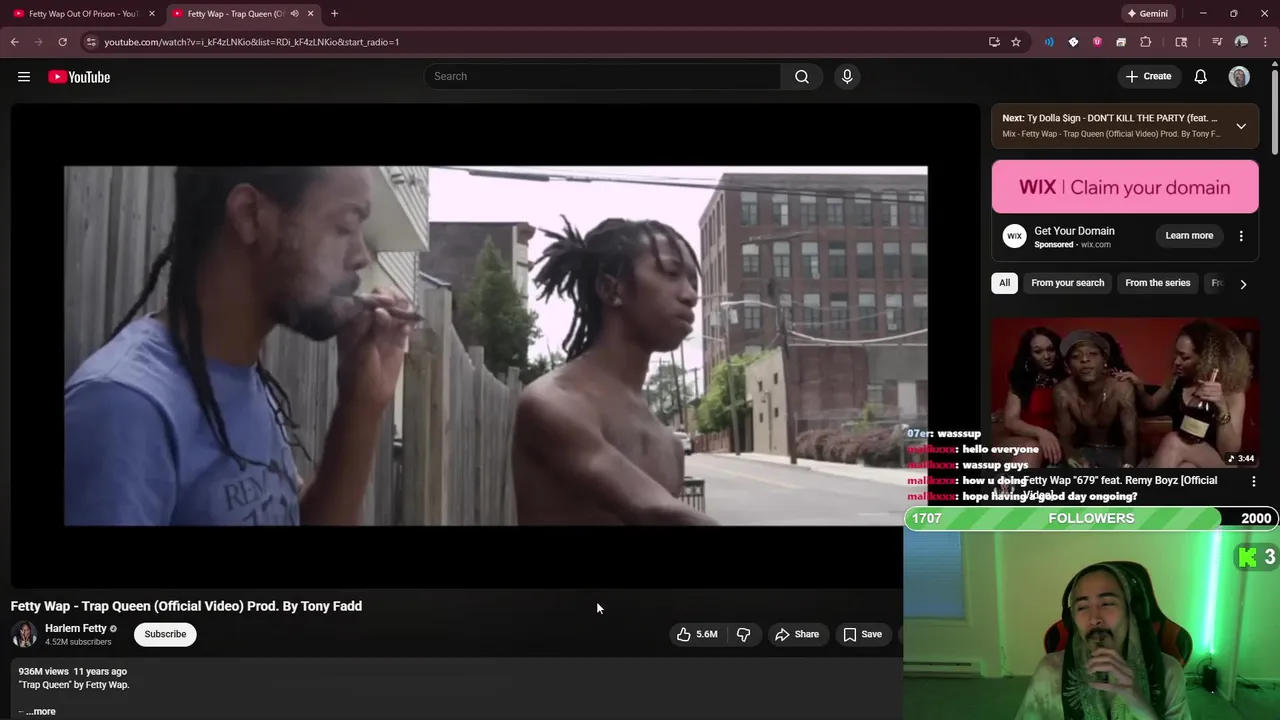Open a new browser tab
Viewport: 1280px width, 720px height.
(x=334, y=14)
